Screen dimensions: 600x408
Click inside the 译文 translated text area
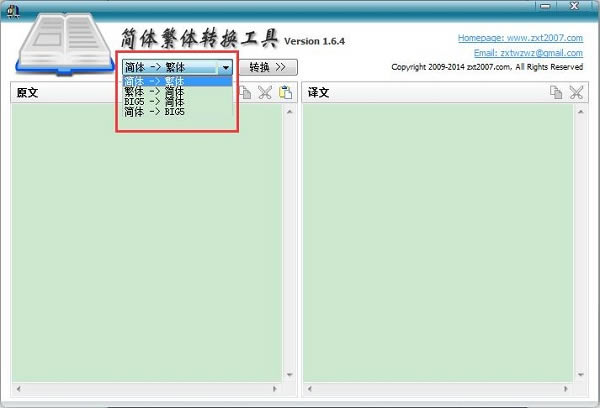point(437,250)
